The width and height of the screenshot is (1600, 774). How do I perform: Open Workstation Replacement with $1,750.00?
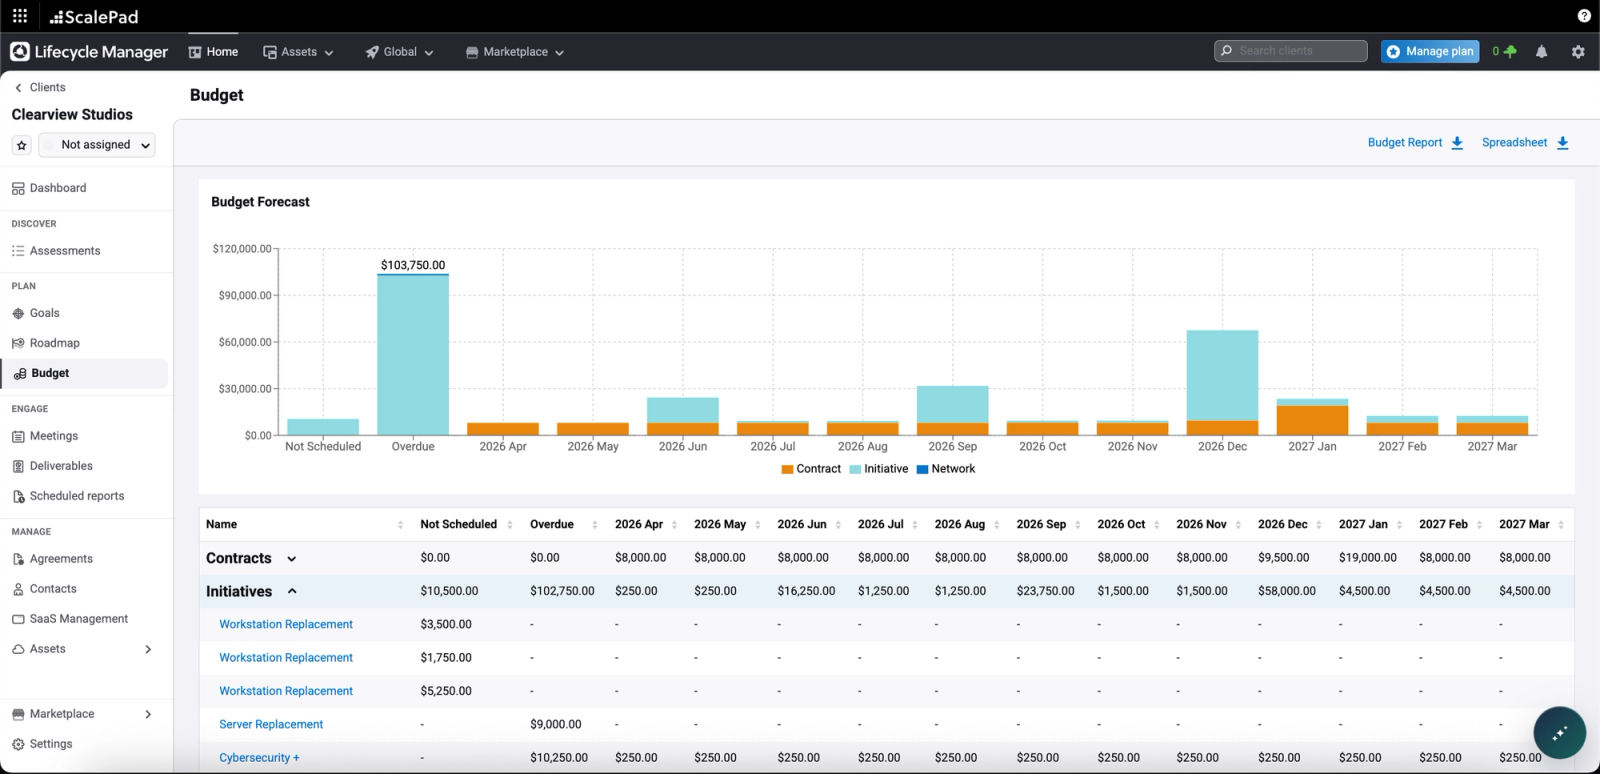tap(286, 658)
